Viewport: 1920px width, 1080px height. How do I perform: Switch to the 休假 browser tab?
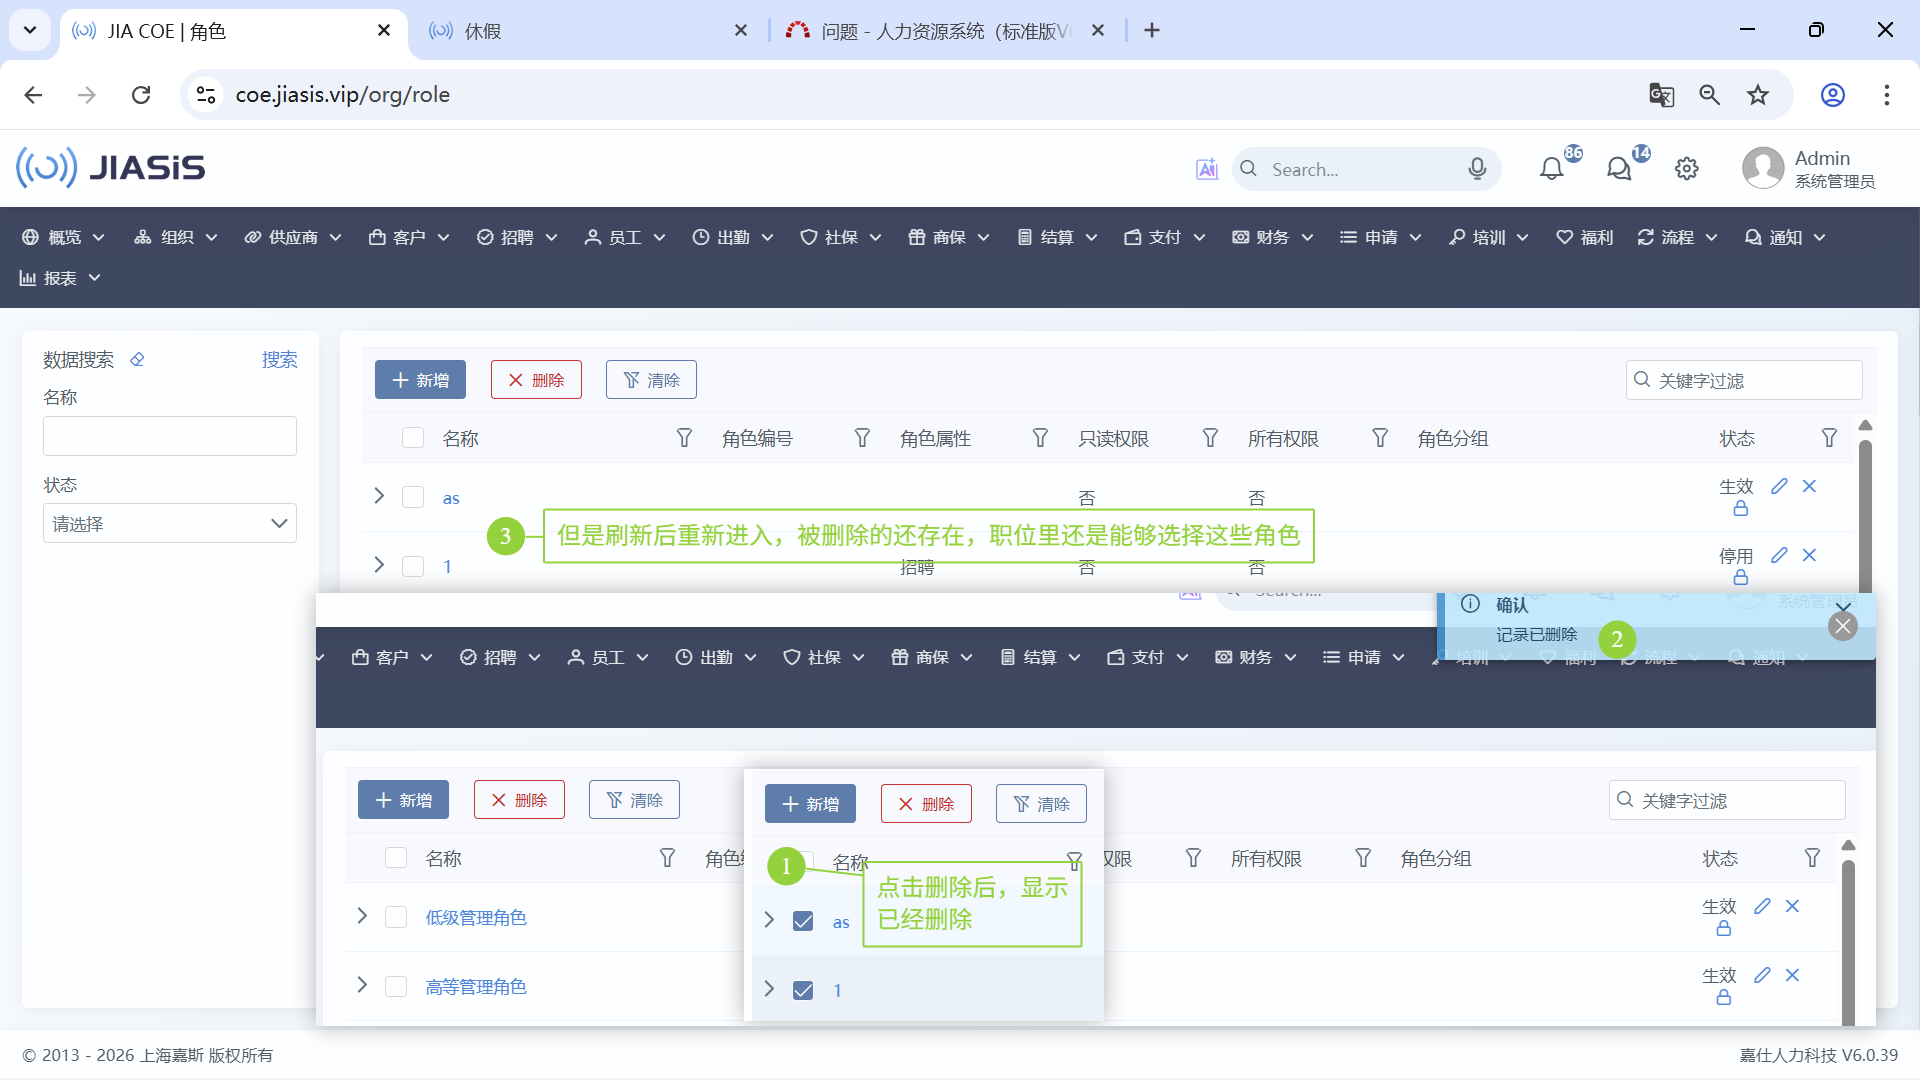482,31
